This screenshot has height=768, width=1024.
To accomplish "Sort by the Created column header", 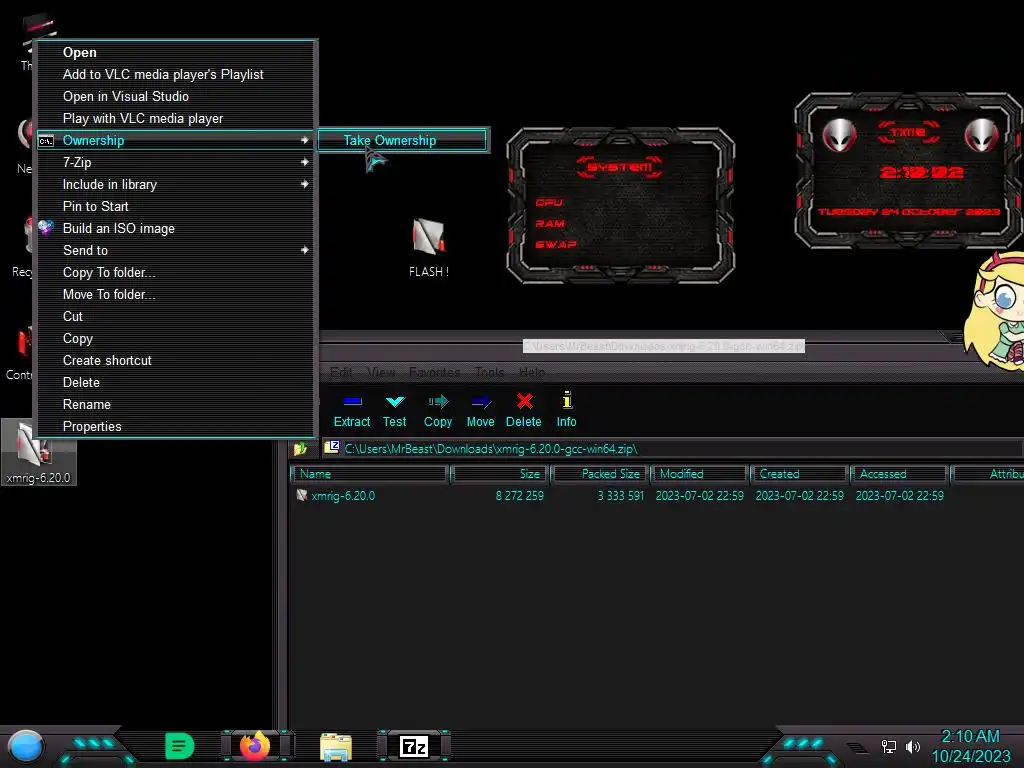I will tap(800, 474).
